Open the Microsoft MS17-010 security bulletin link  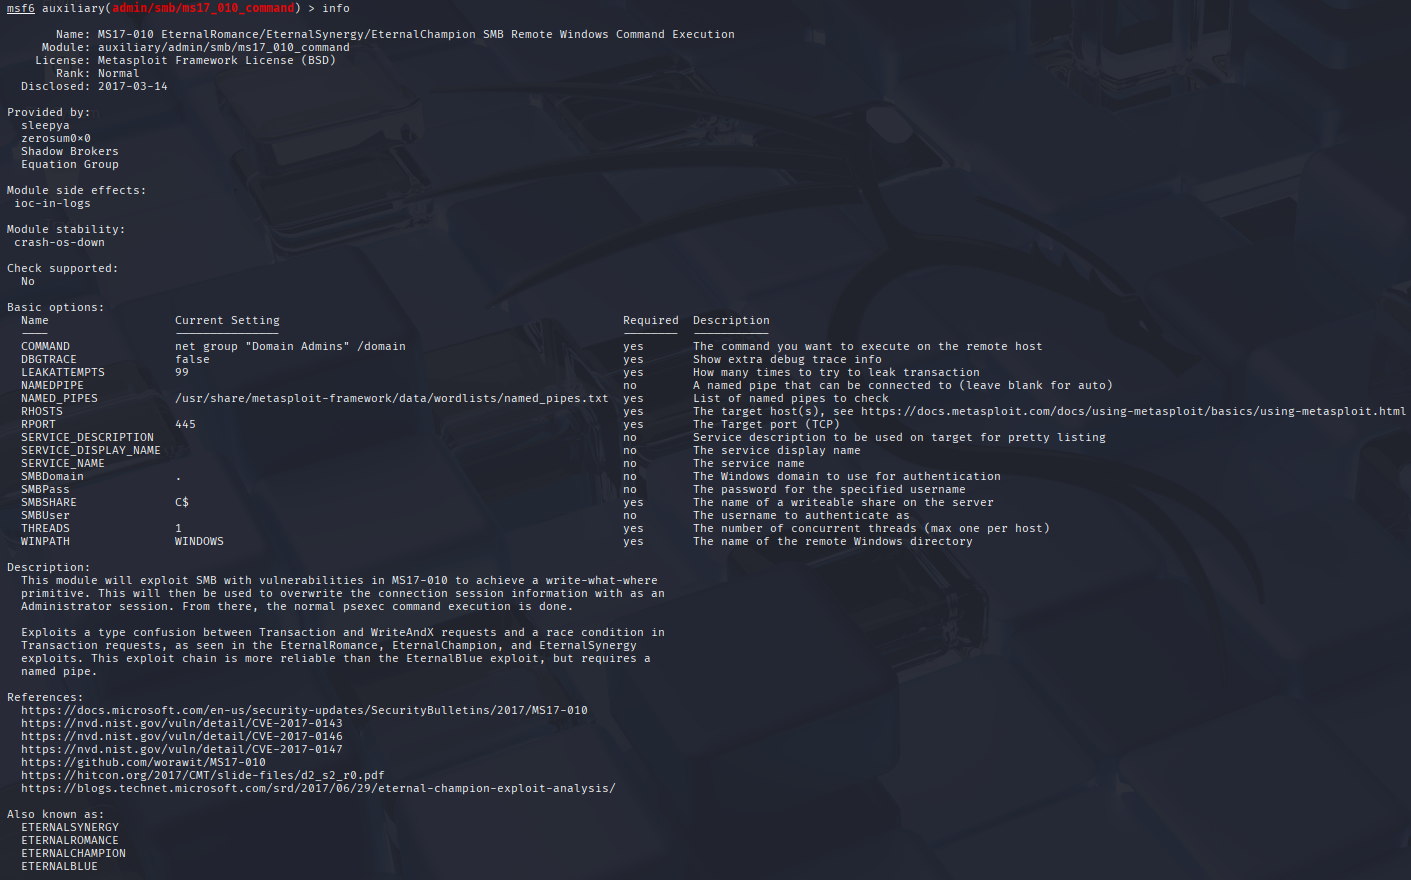click(304, 710)
